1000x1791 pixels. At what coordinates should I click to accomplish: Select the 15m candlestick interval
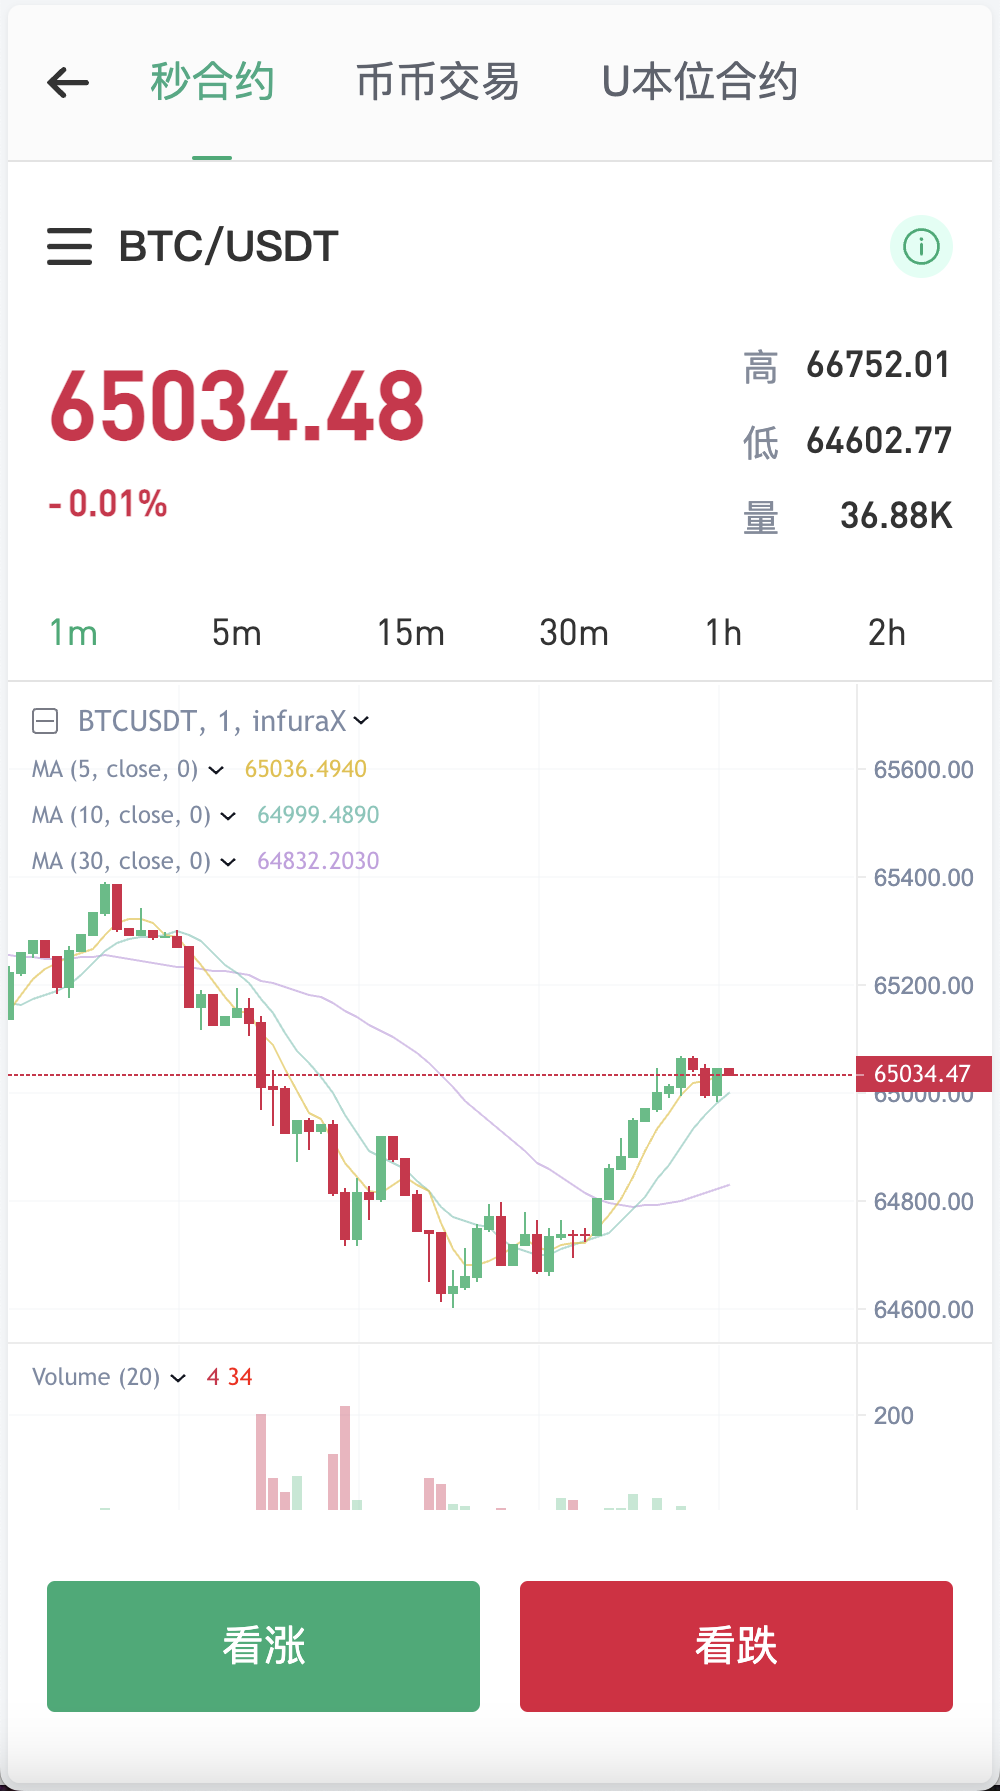(x=411, y=632)
